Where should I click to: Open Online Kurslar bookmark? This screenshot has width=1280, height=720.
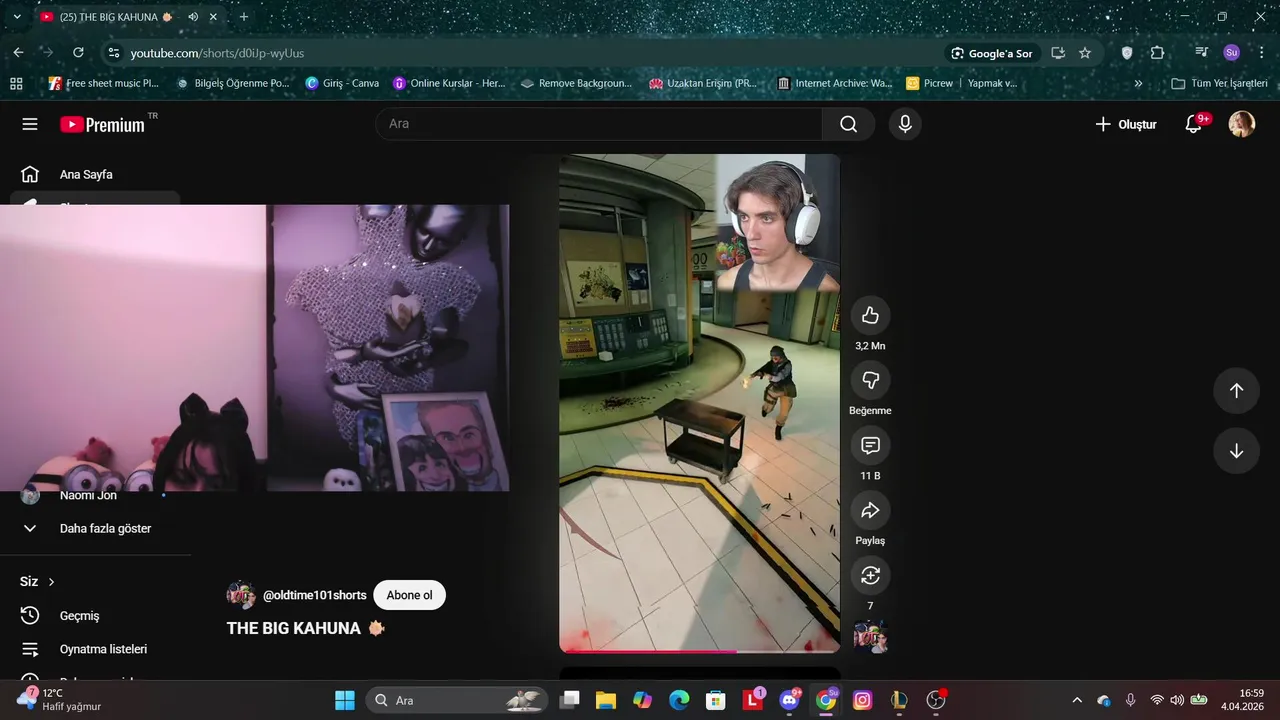[x=449, y=83]
